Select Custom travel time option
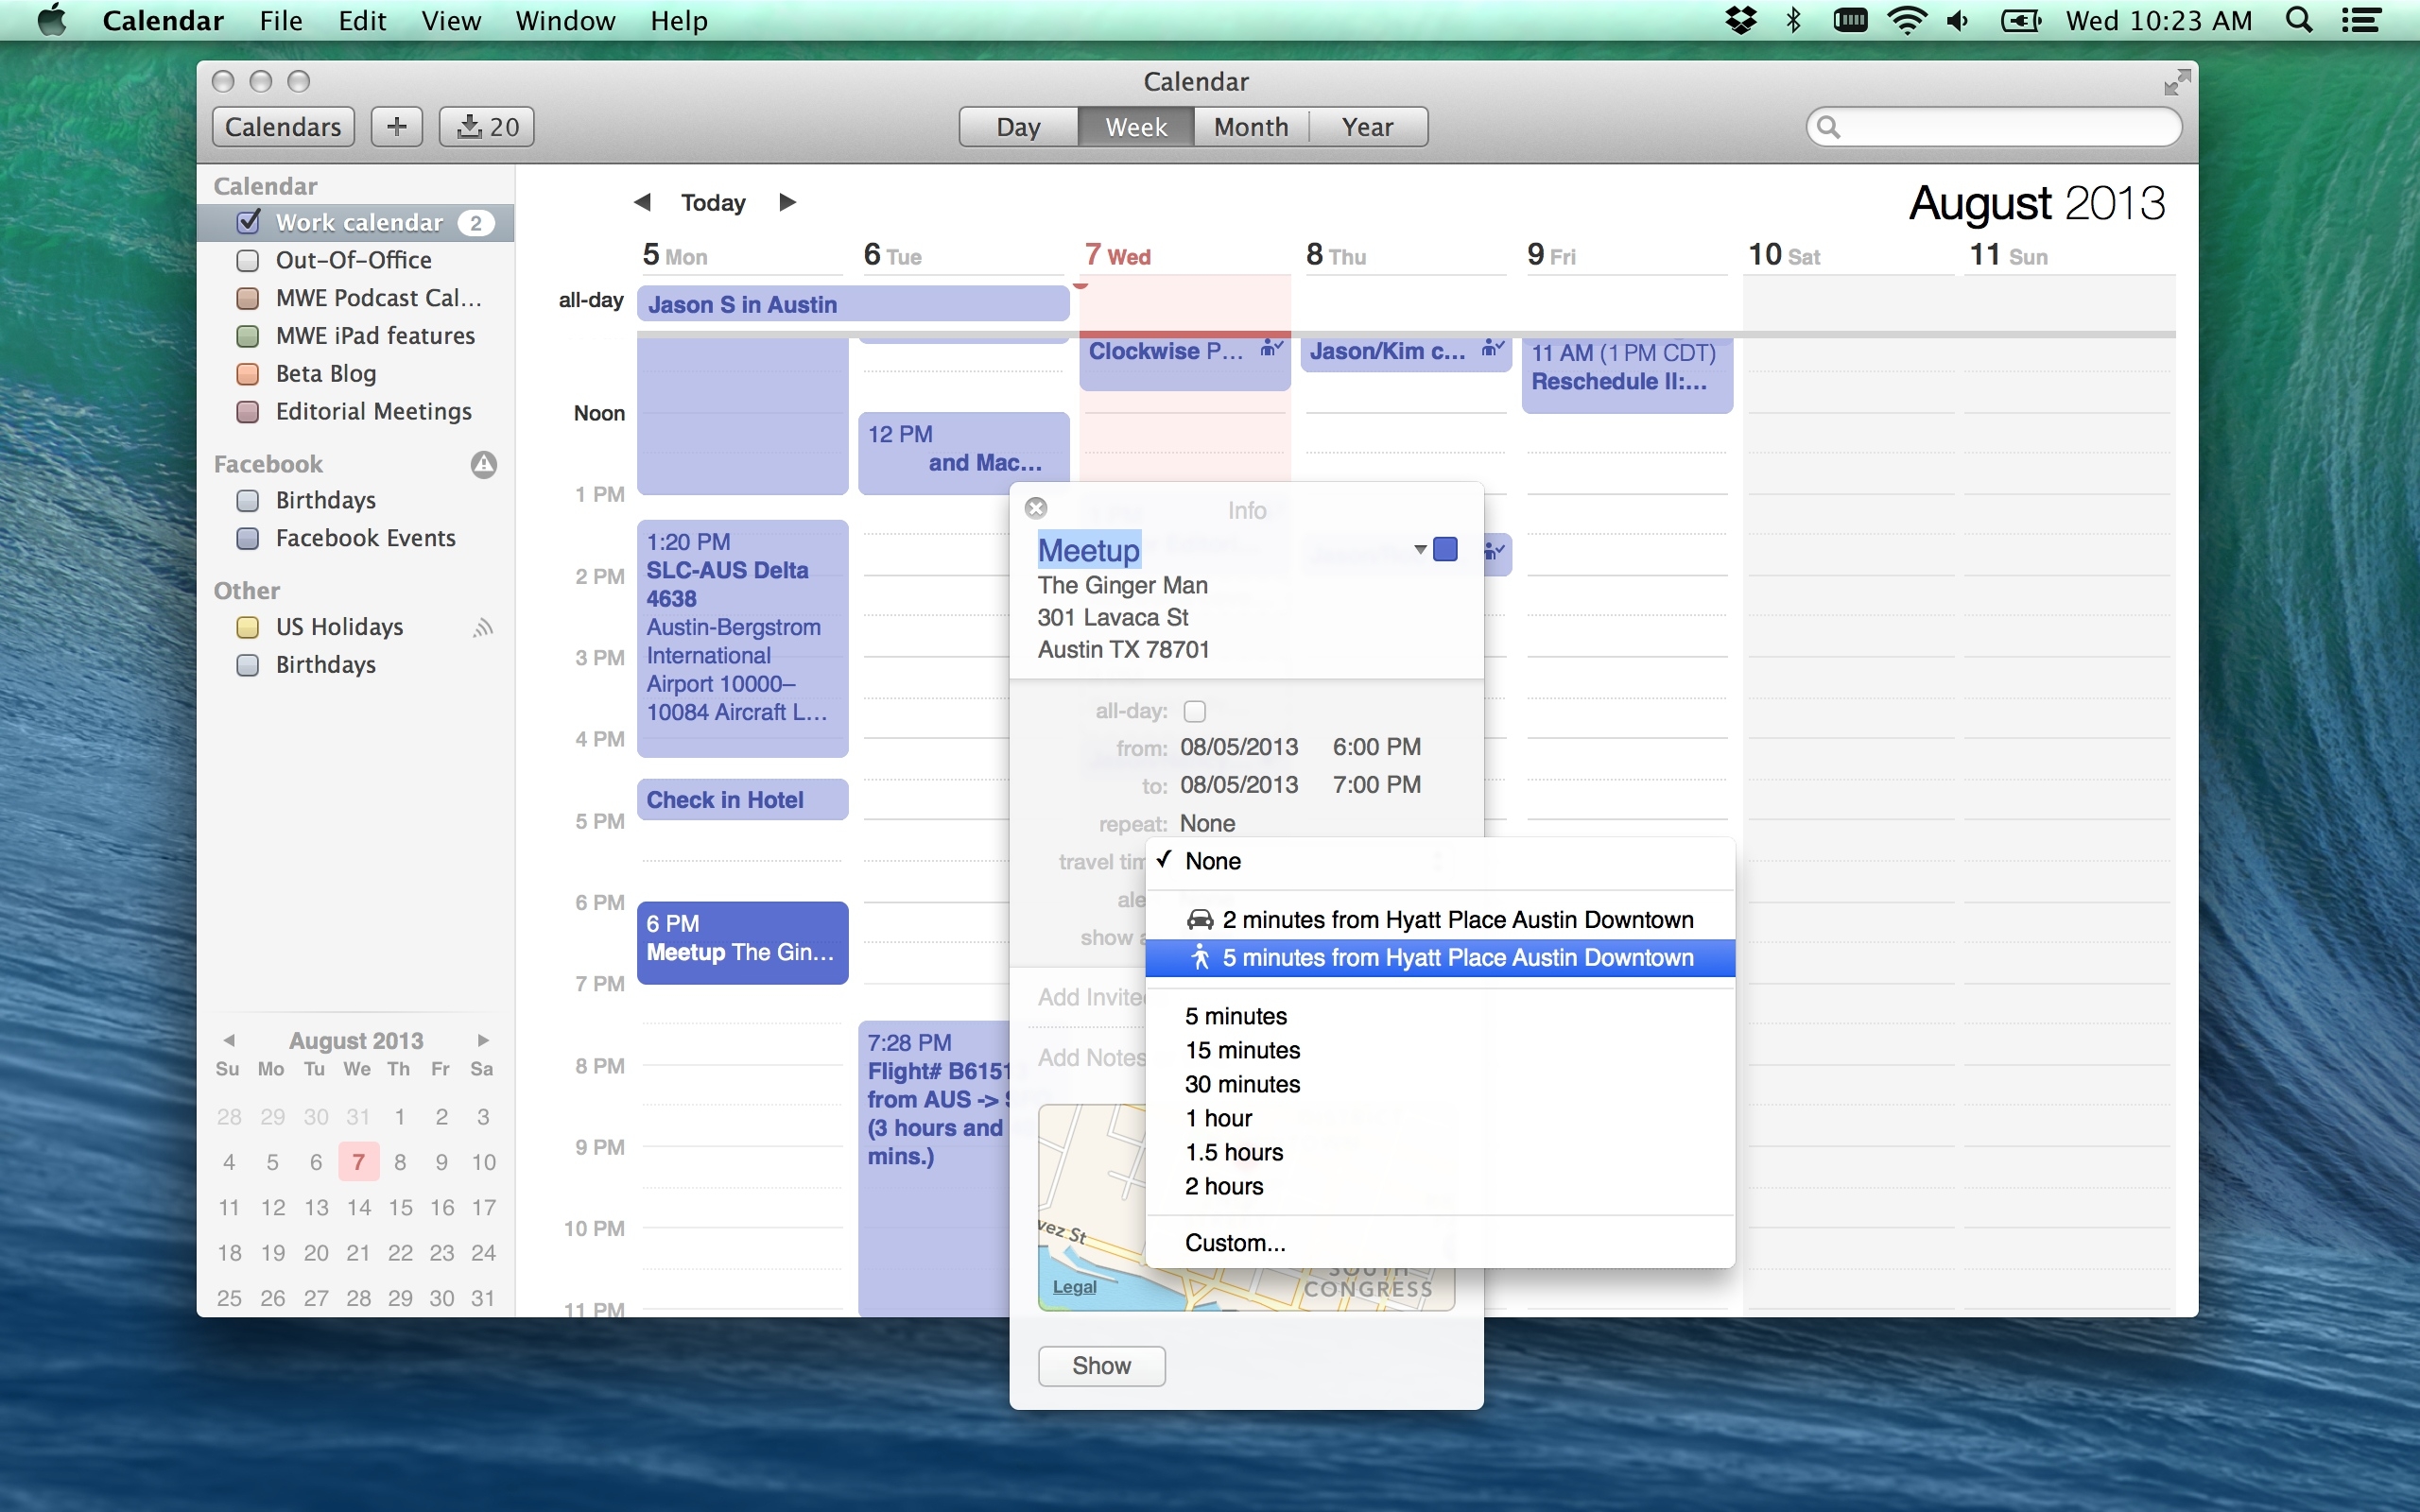This screenshot has height=1512, width=2420. coord(1232,1242)
